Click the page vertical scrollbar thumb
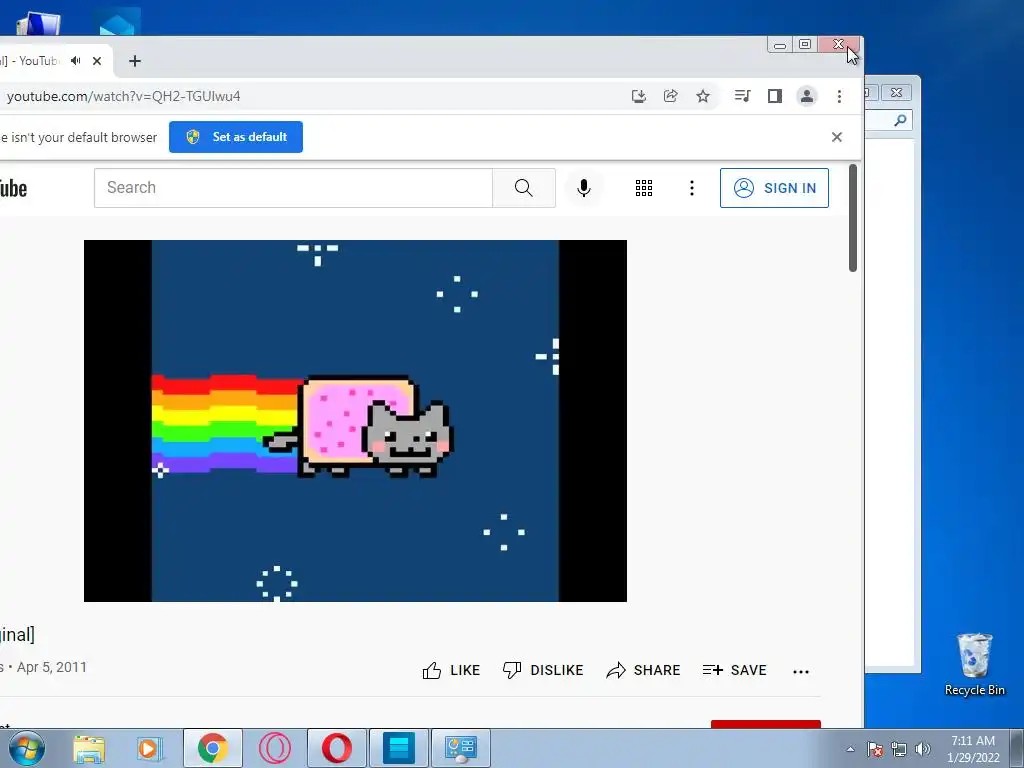This screenshot has height=768, width=1024. 852,218
